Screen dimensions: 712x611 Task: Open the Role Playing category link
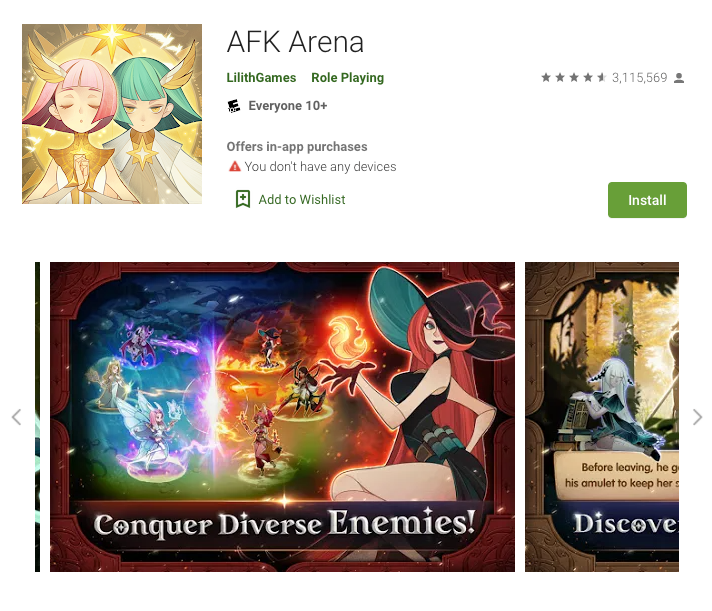click(x=347, y=78)
